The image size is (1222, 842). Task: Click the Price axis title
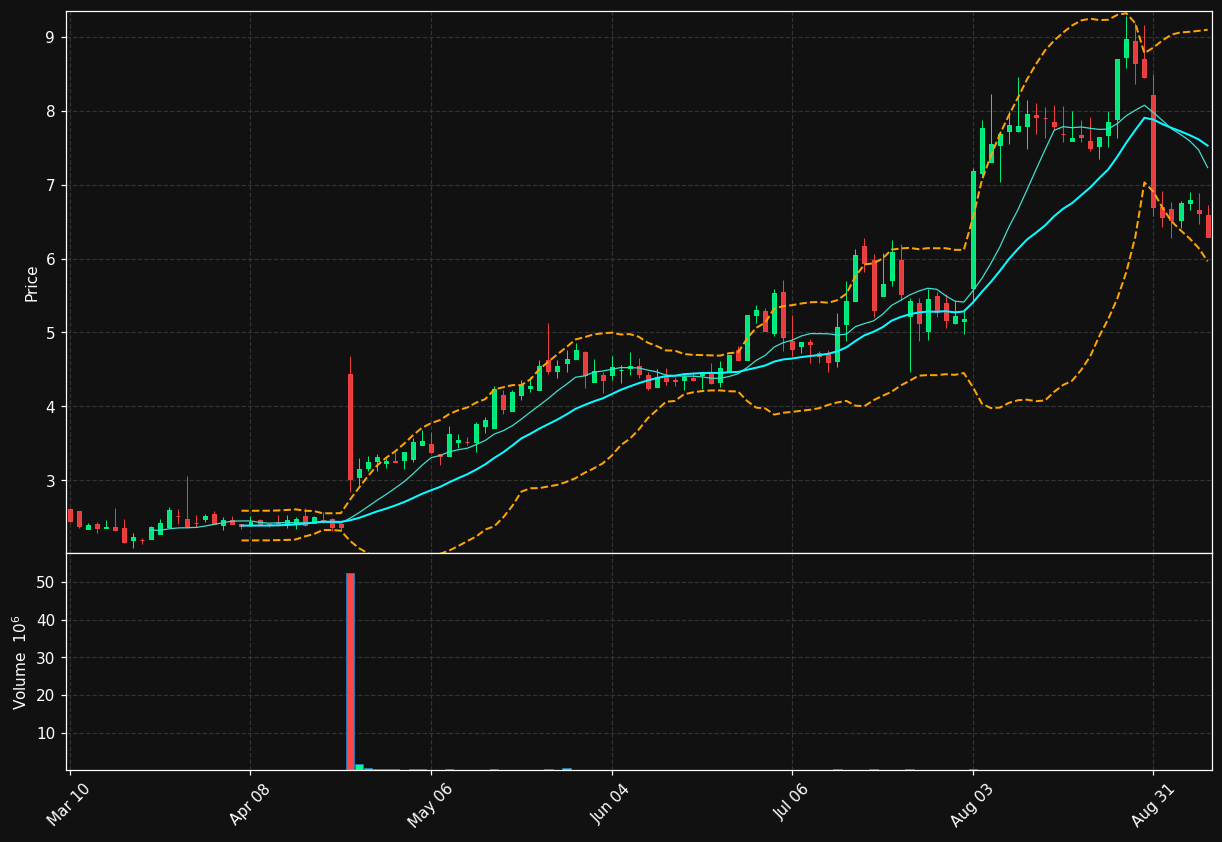coord(32,284)
